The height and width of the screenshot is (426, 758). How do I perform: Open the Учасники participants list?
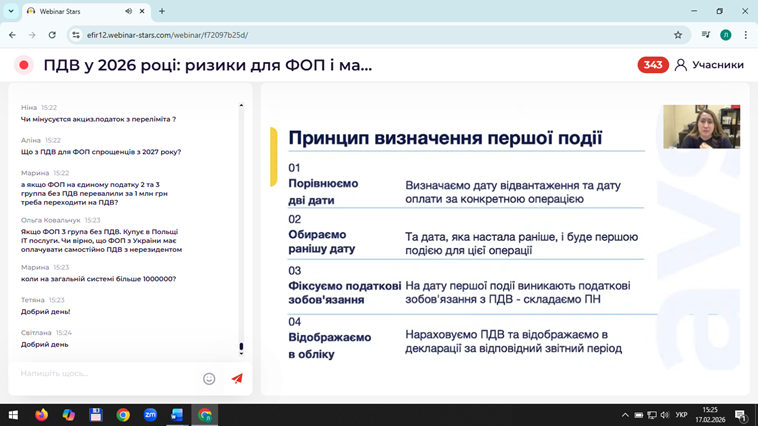tap(709, 65)
